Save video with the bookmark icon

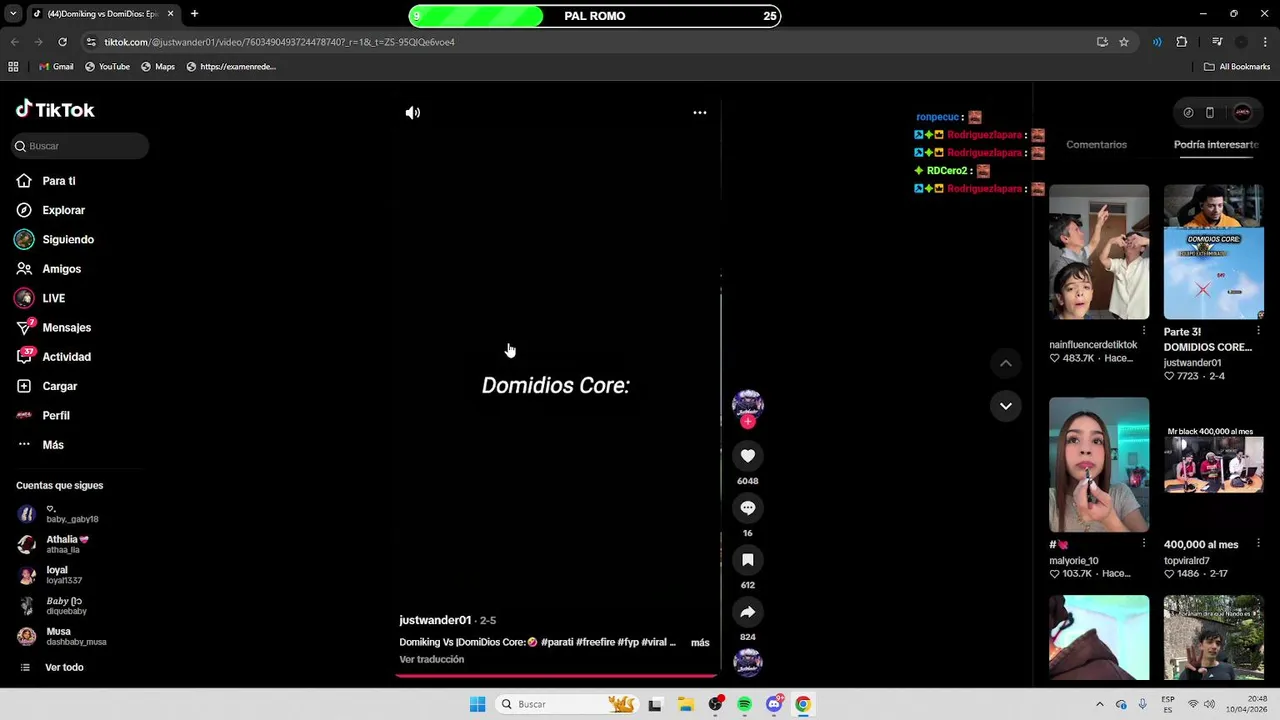(747, 560)
